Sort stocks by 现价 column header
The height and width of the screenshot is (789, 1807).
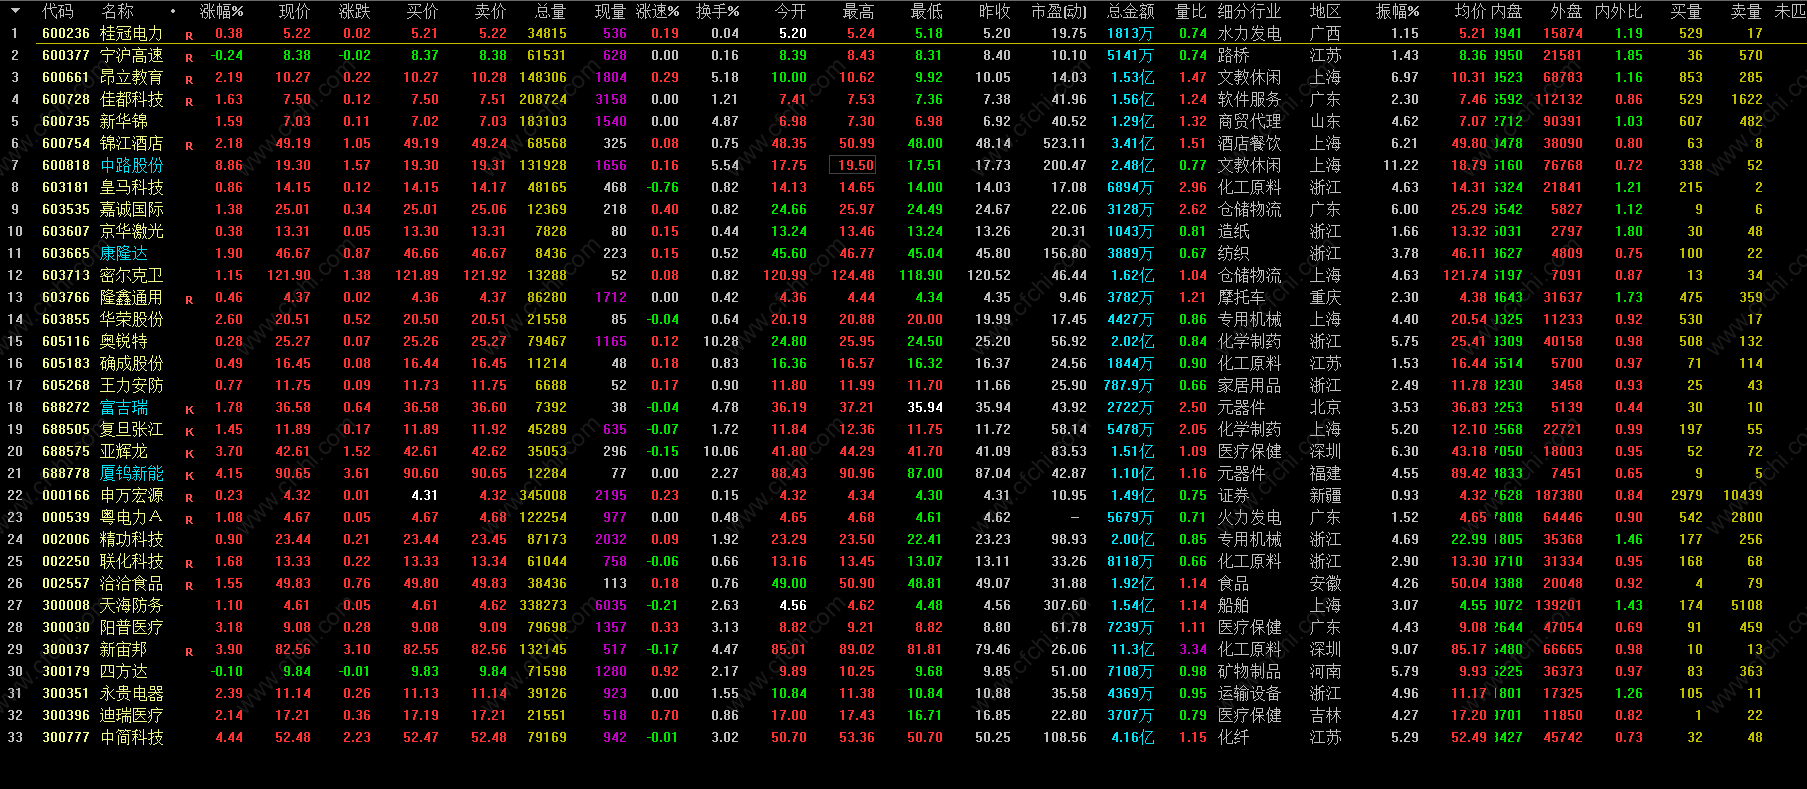click(294, 11)
